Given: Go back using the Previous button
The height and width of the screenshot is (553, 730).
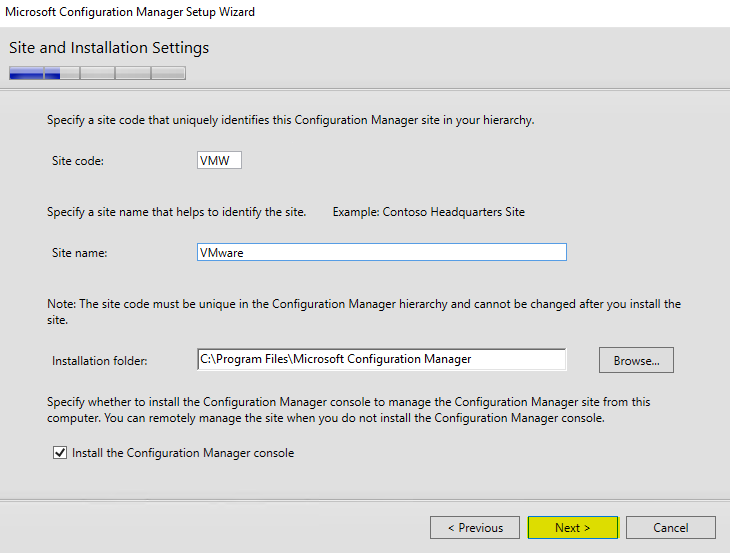Looking at the screenshot, I should click(x=475, y=528).
